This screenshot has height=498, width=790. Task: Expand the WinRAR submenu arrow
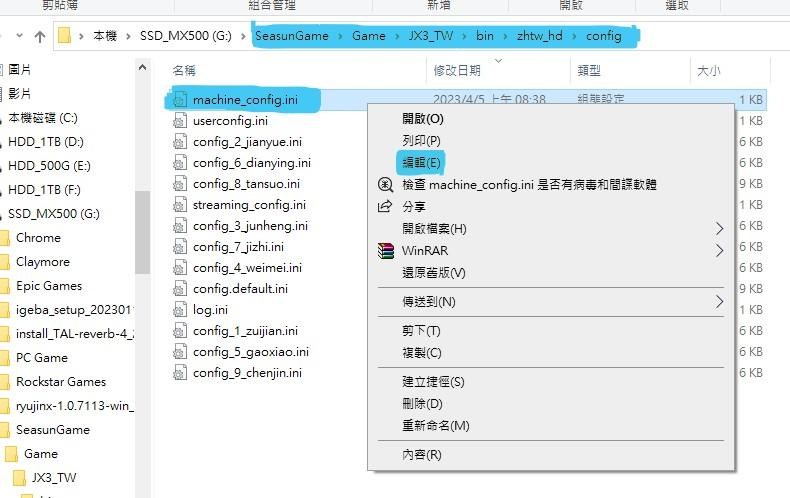719,251
